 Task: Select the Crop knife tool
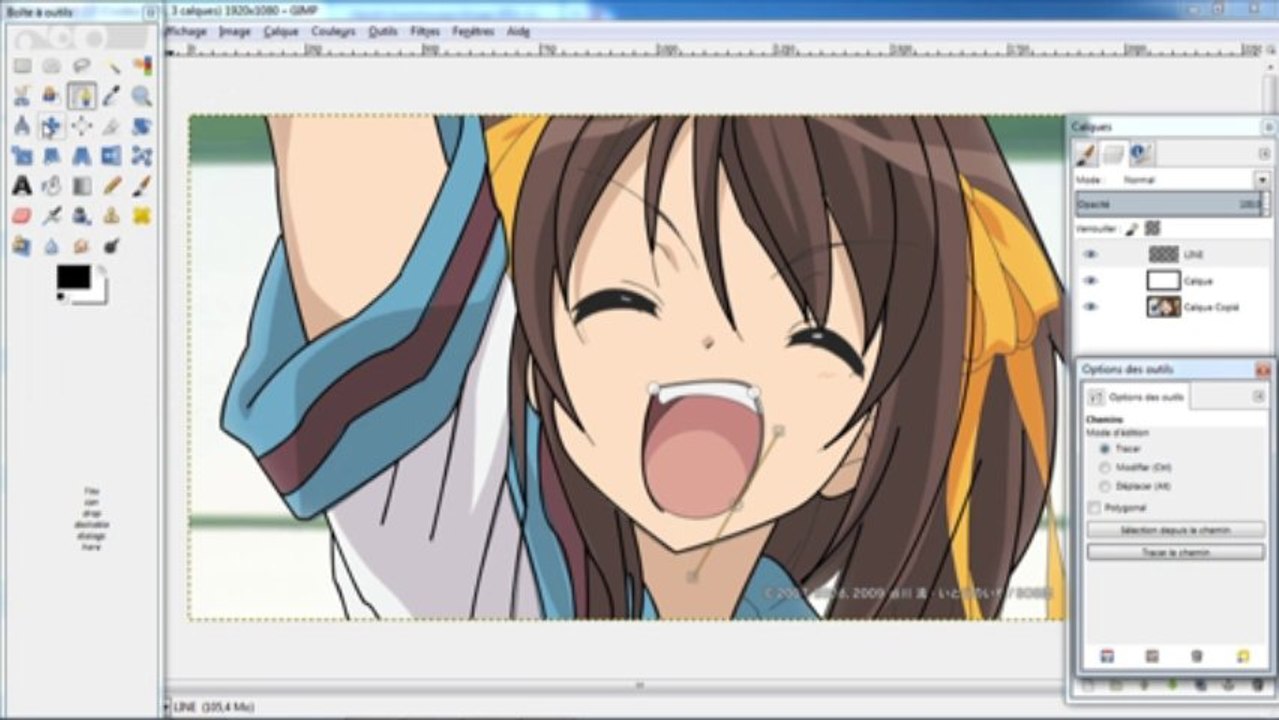click(112, 126)
